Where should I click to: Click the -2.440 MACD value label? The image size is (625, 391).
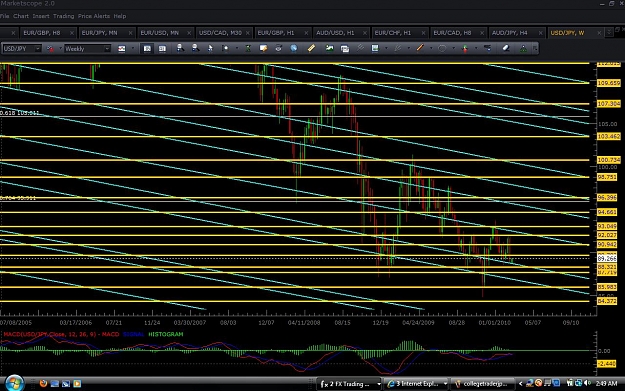pos(607,363)
